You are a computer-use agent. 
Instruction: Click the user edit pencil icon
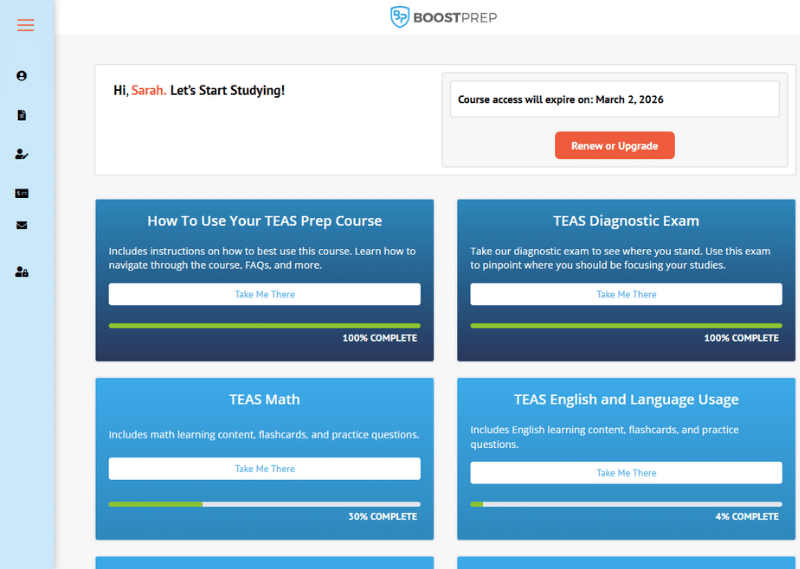coord(21,154)
